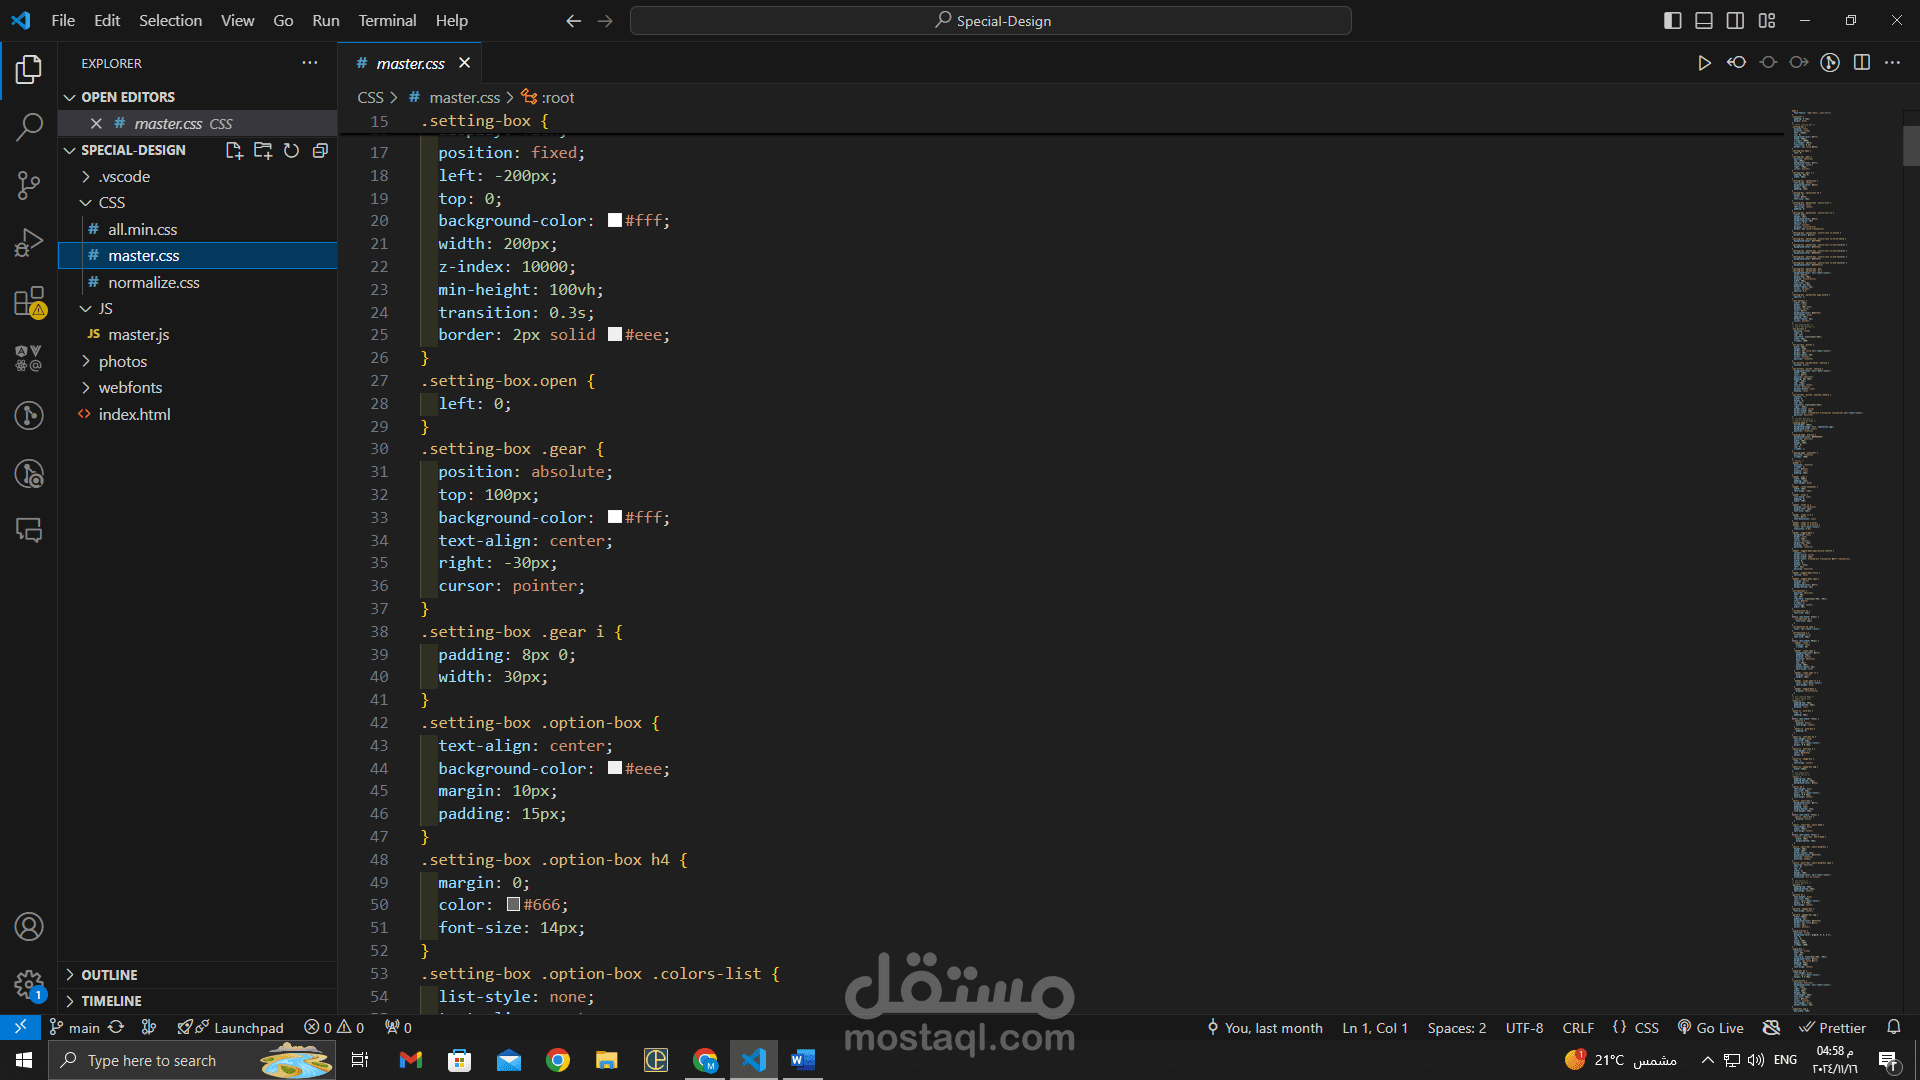Collapse all folders in explorer
This screenshot has height=1080, width=1920.
[x=320, y=150]
